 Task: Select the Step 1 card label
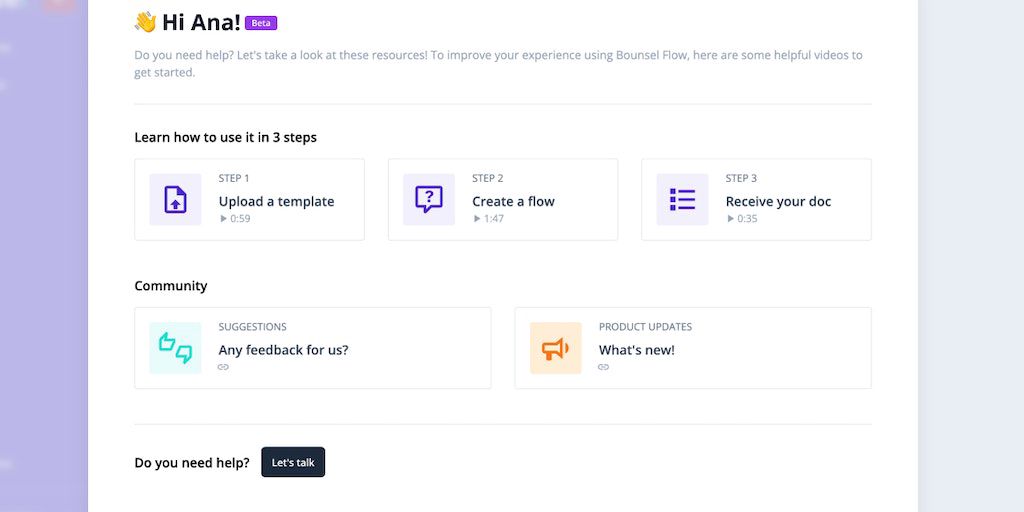point(234,178)
